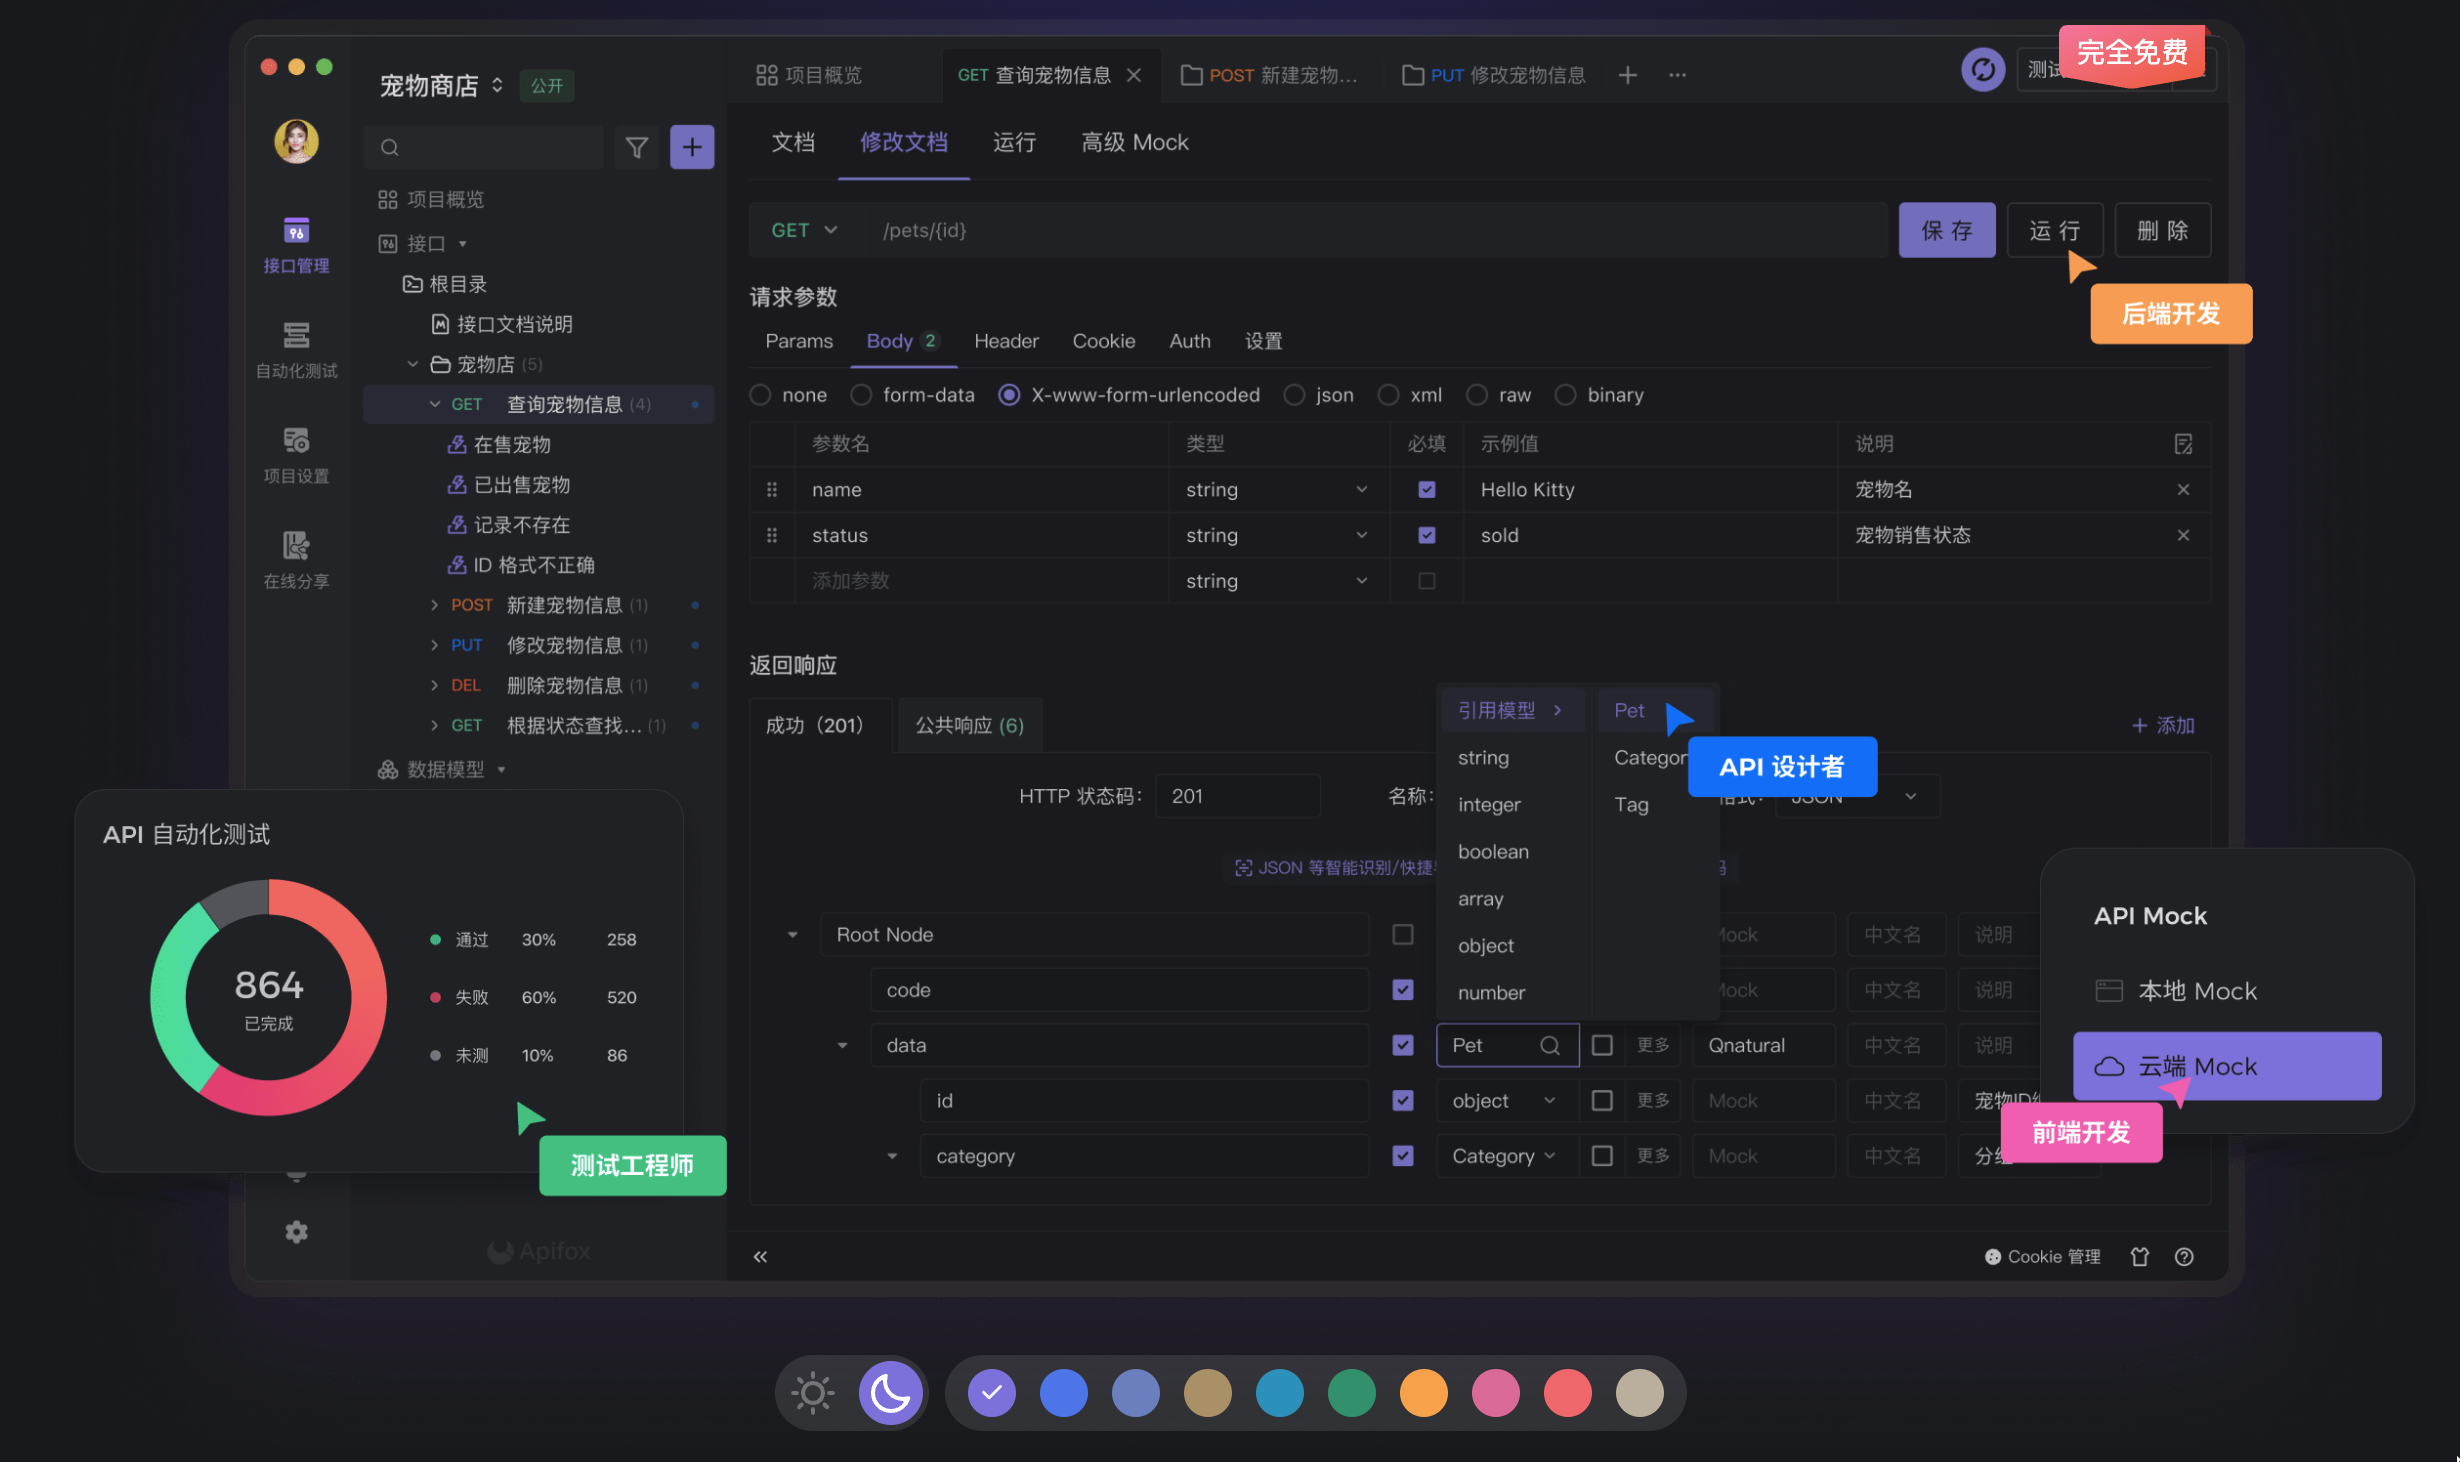Click 添加 to add a response
2460x1462 pixels.
pos(2163,725)
